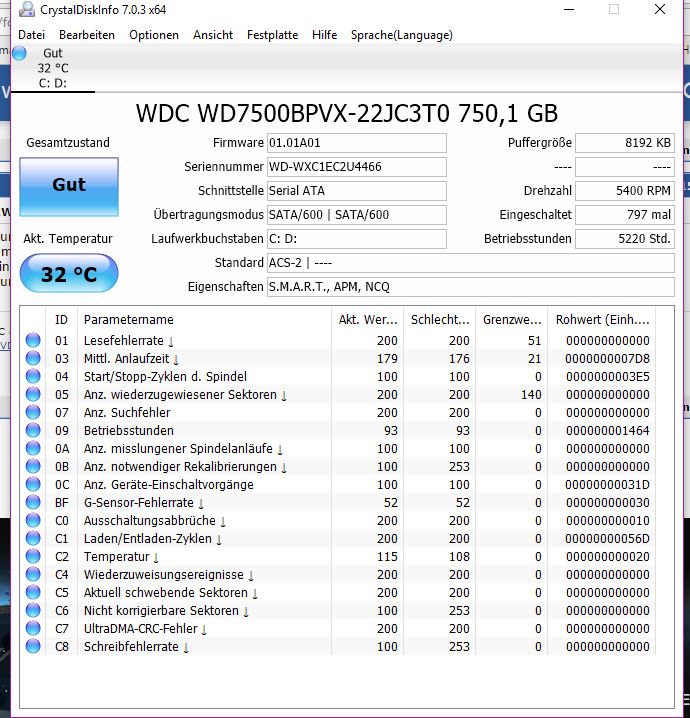Click the status orb for Schreibfehlerrate row
The image size is (690, 718).
(x=33, y=646)
